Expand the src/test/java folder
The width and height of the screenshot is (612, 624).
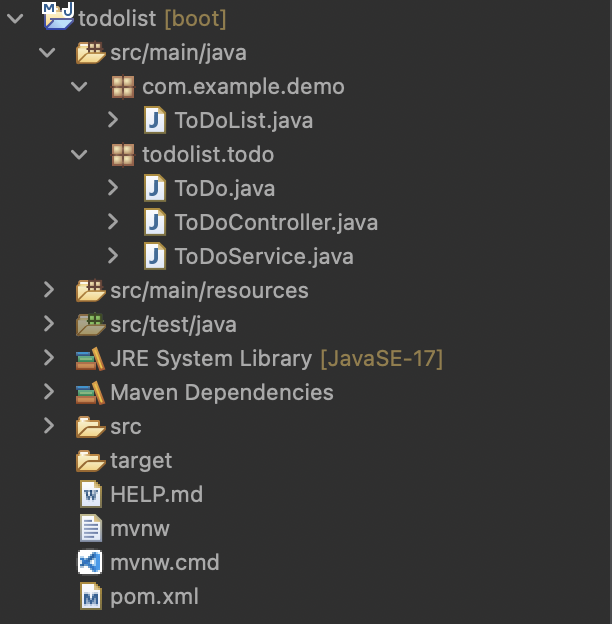49,324
